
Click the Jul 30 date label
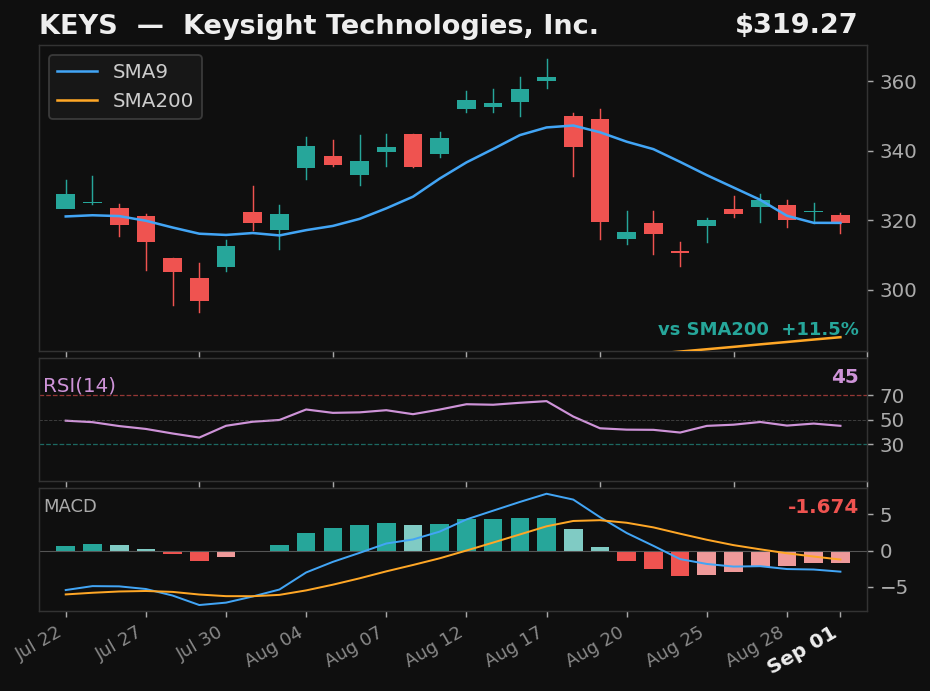click(x=199, y=644)
